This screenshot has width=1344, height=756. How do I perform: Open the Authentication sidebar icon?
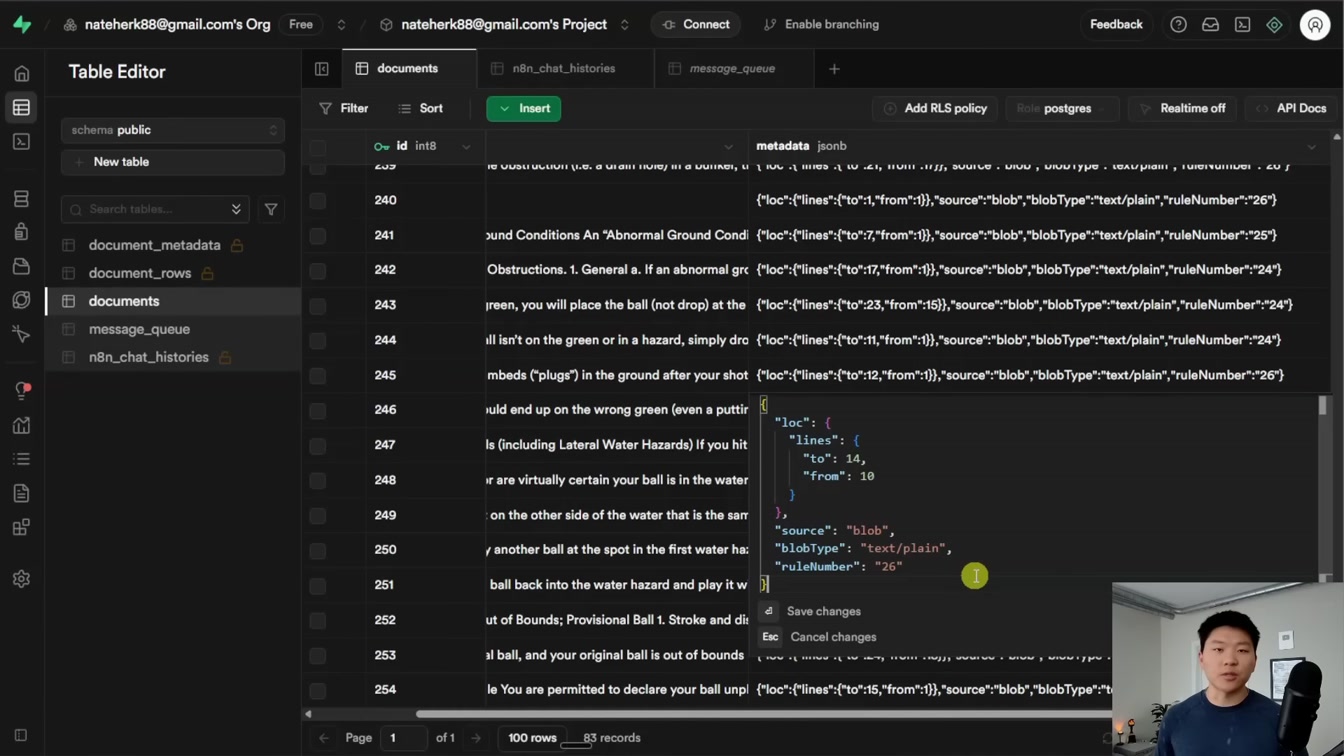pyautogui.click(x=21, y=233)
